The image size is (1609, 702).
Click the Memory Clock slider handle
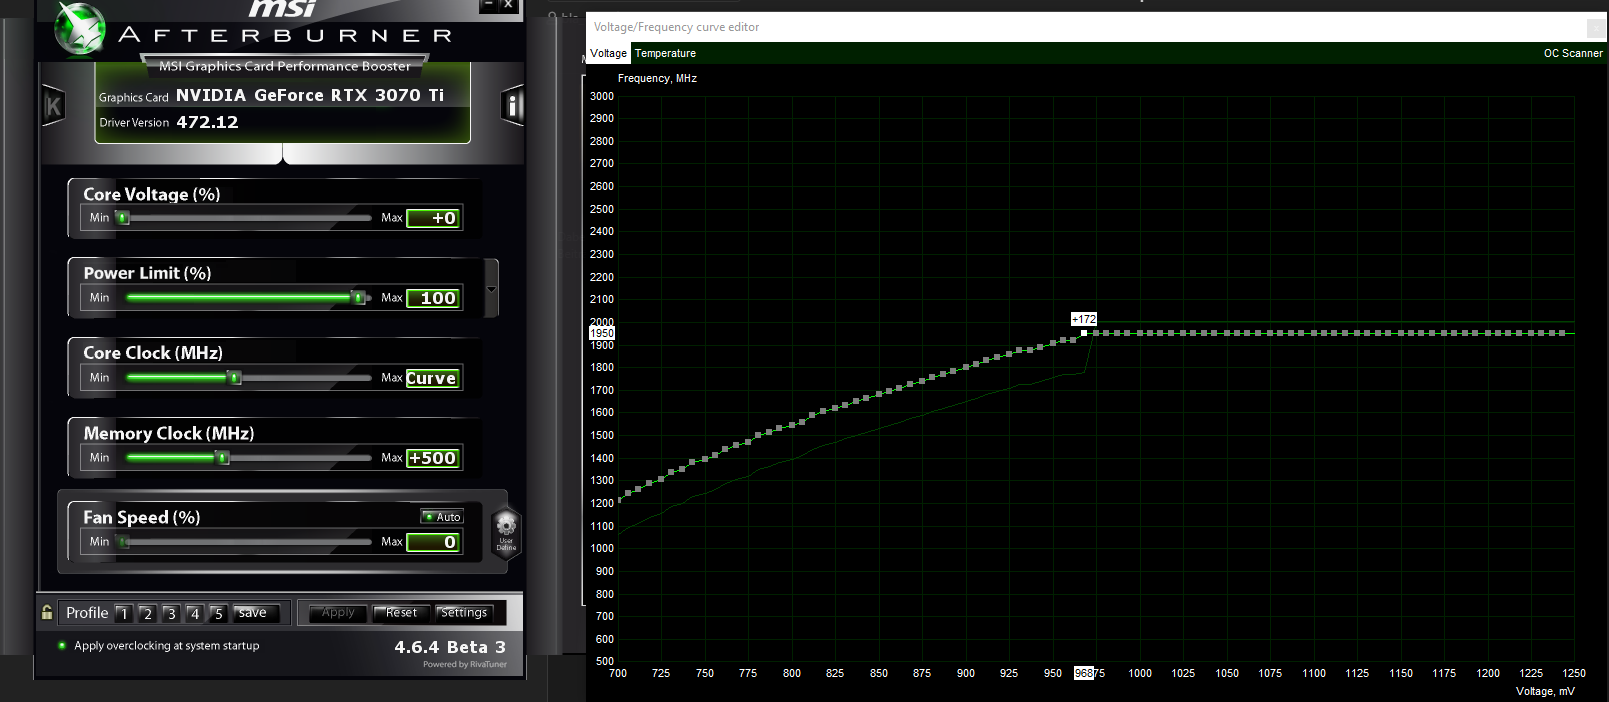pyautogui.click(x=223, y=457)
